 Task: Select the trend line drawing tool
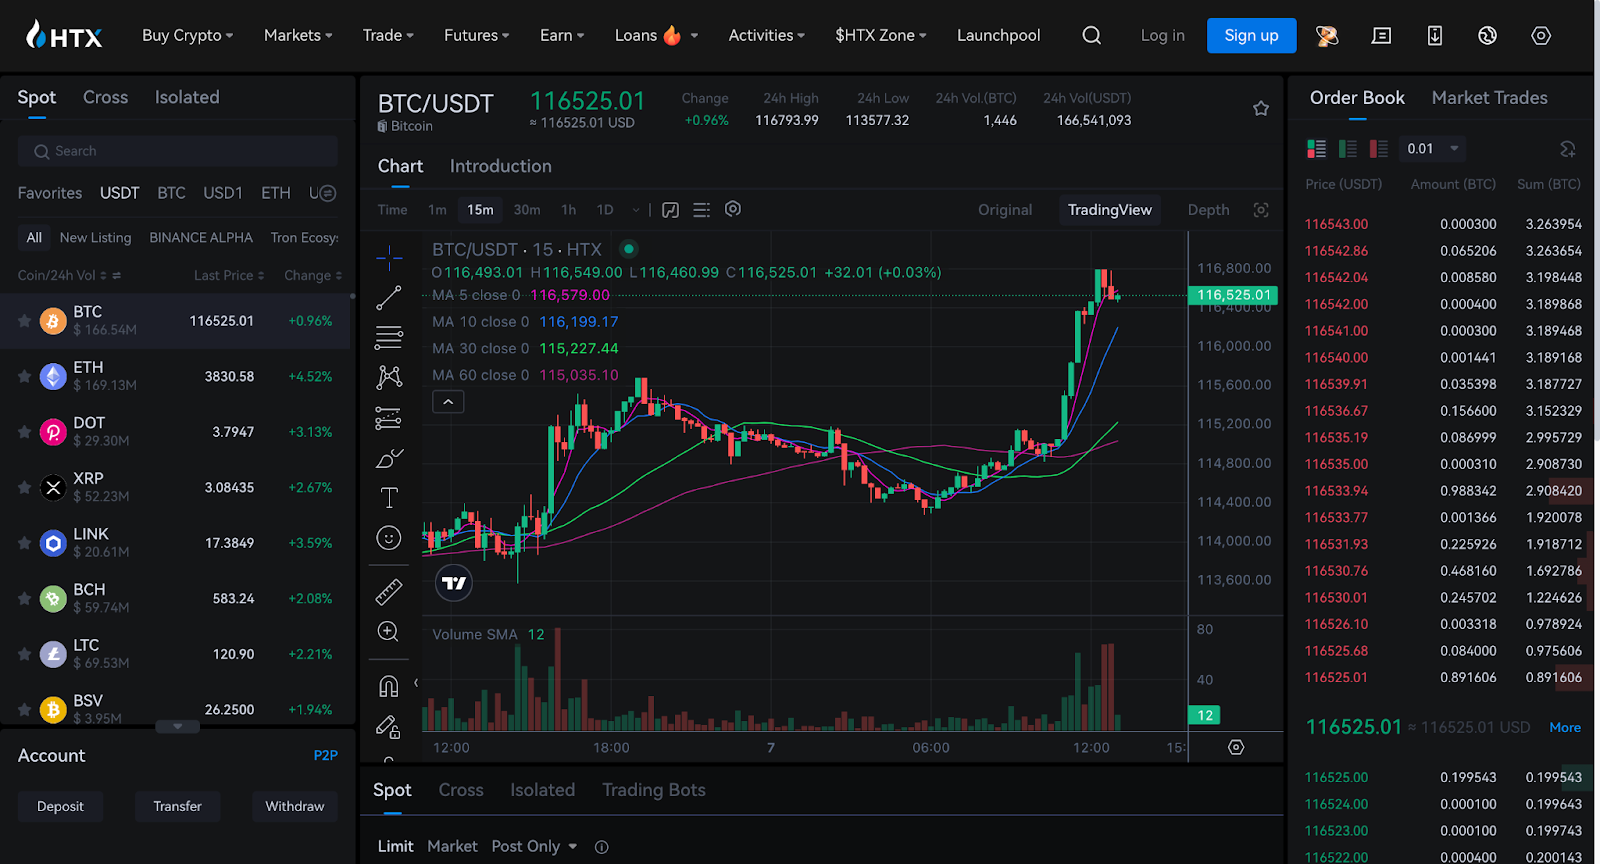tap(389, 297)
